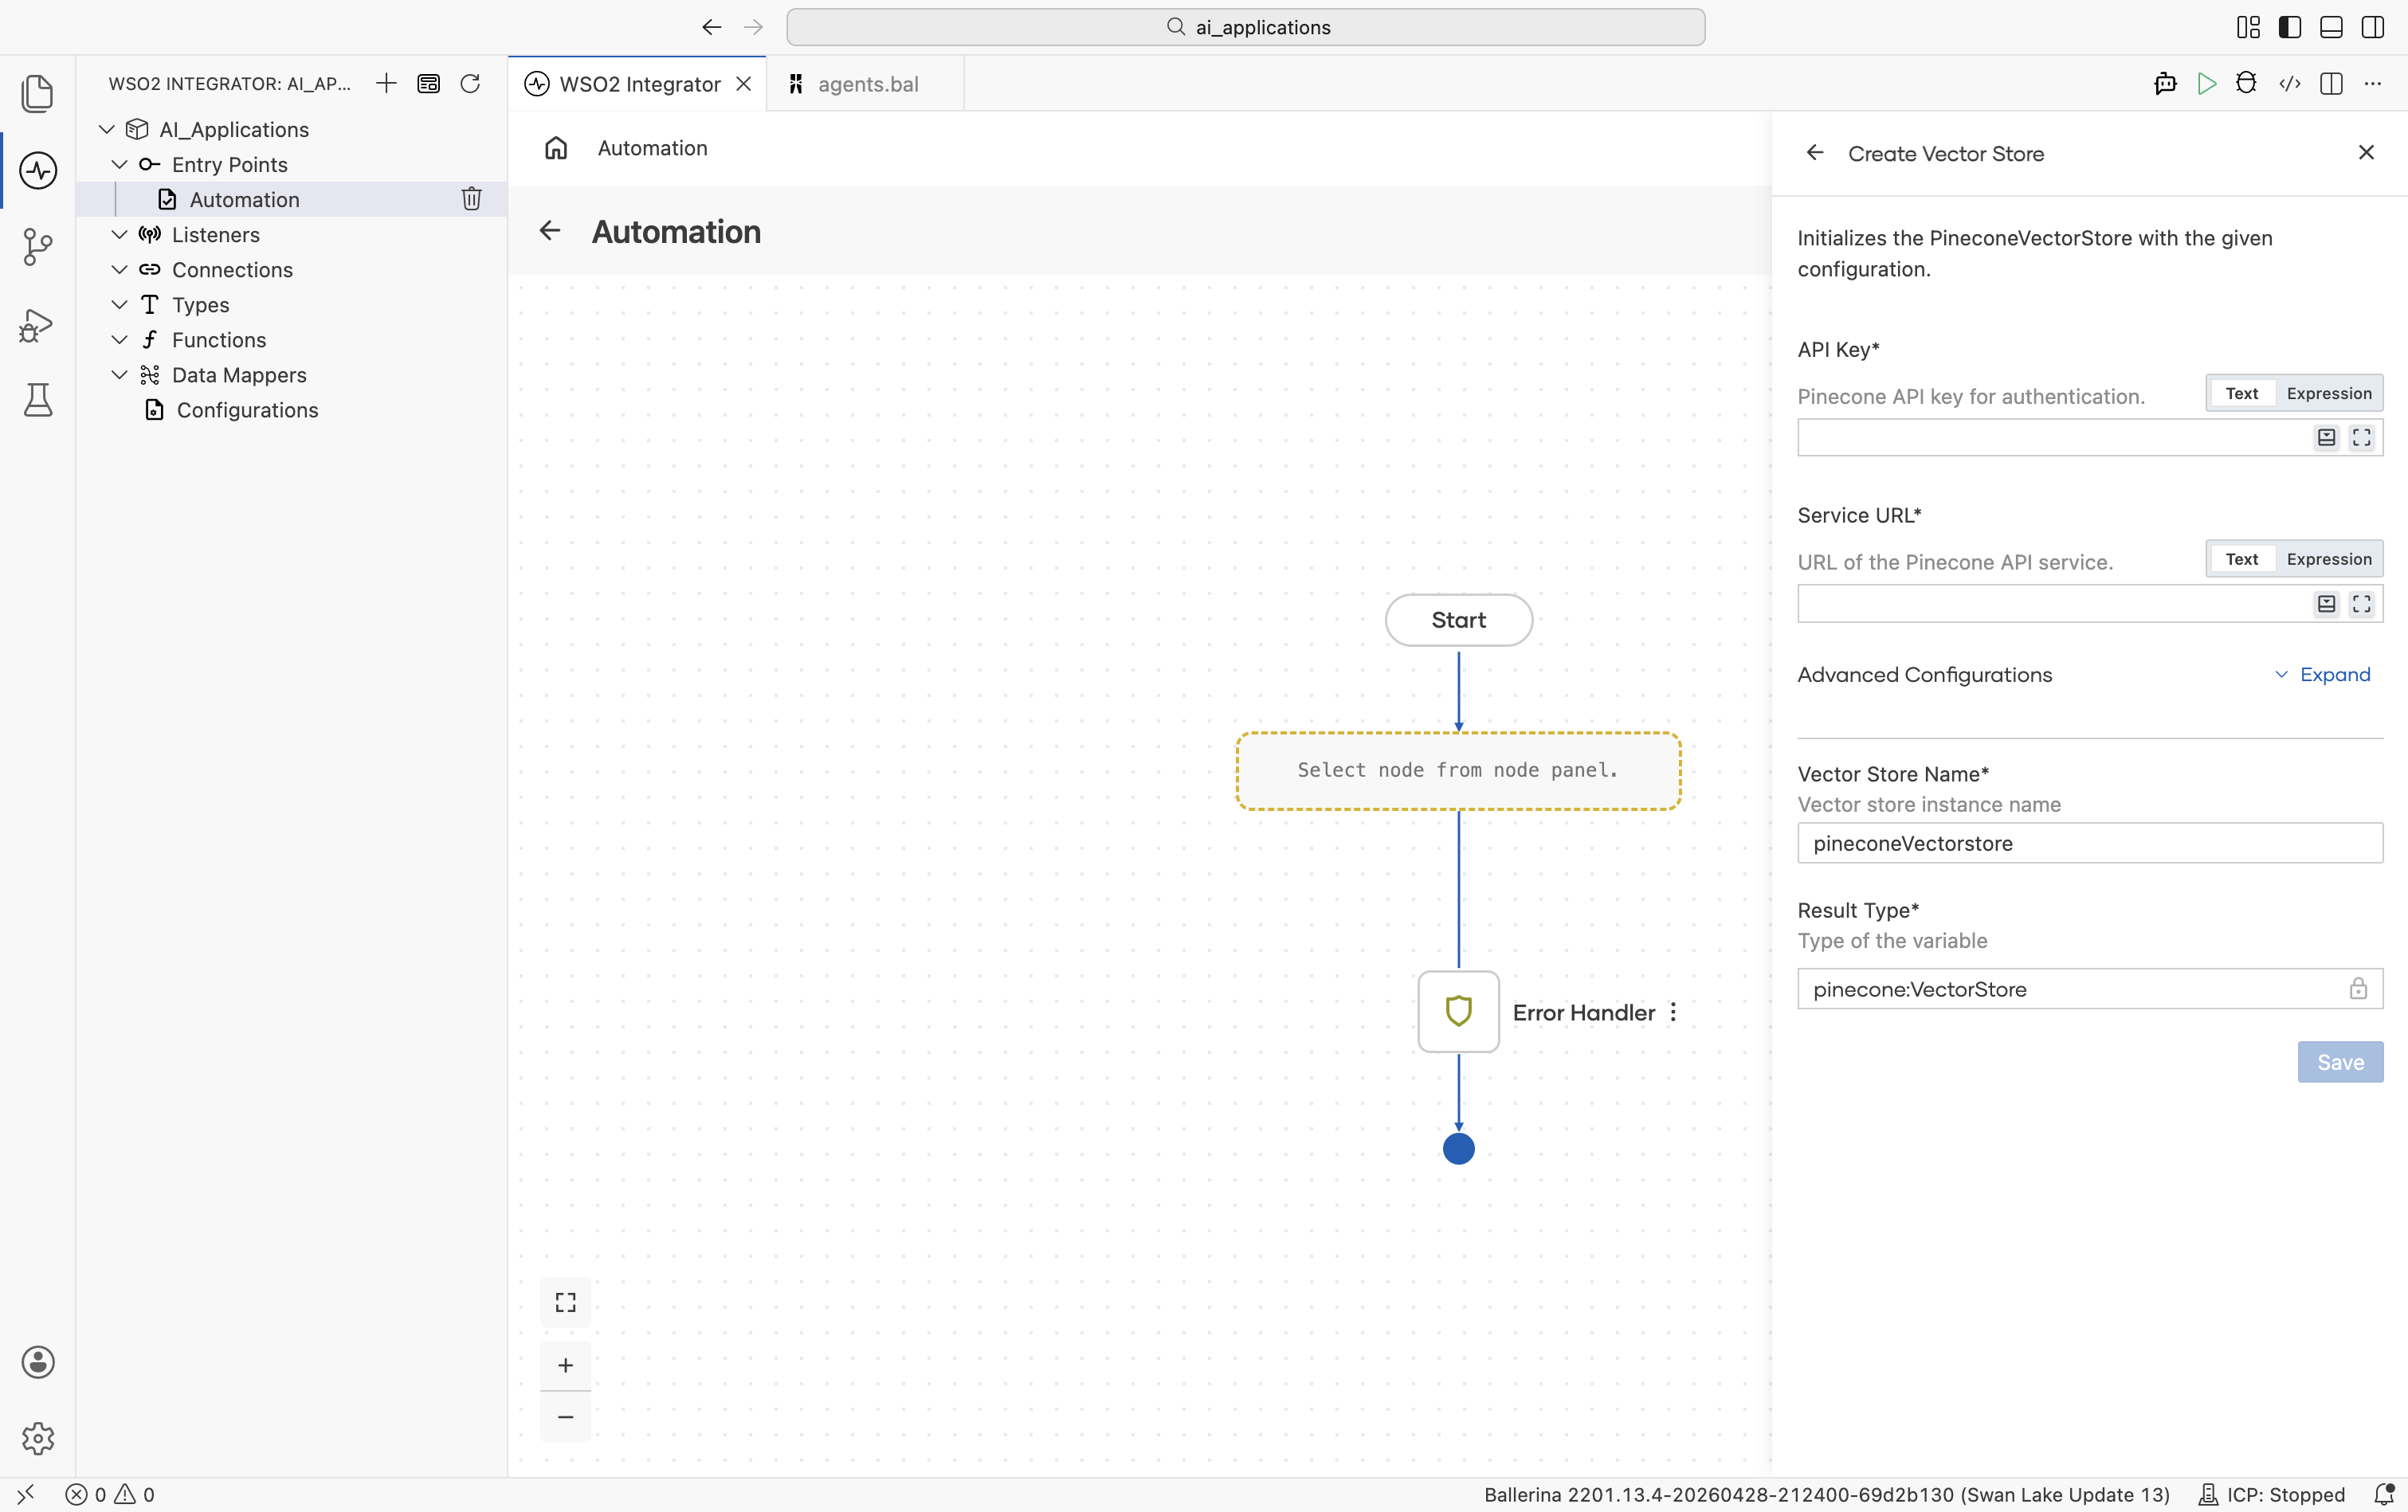Viewport: 2408px width, 1512px height.
Task: Toggle bottom panel layout icon
Action: point(2331,27)
